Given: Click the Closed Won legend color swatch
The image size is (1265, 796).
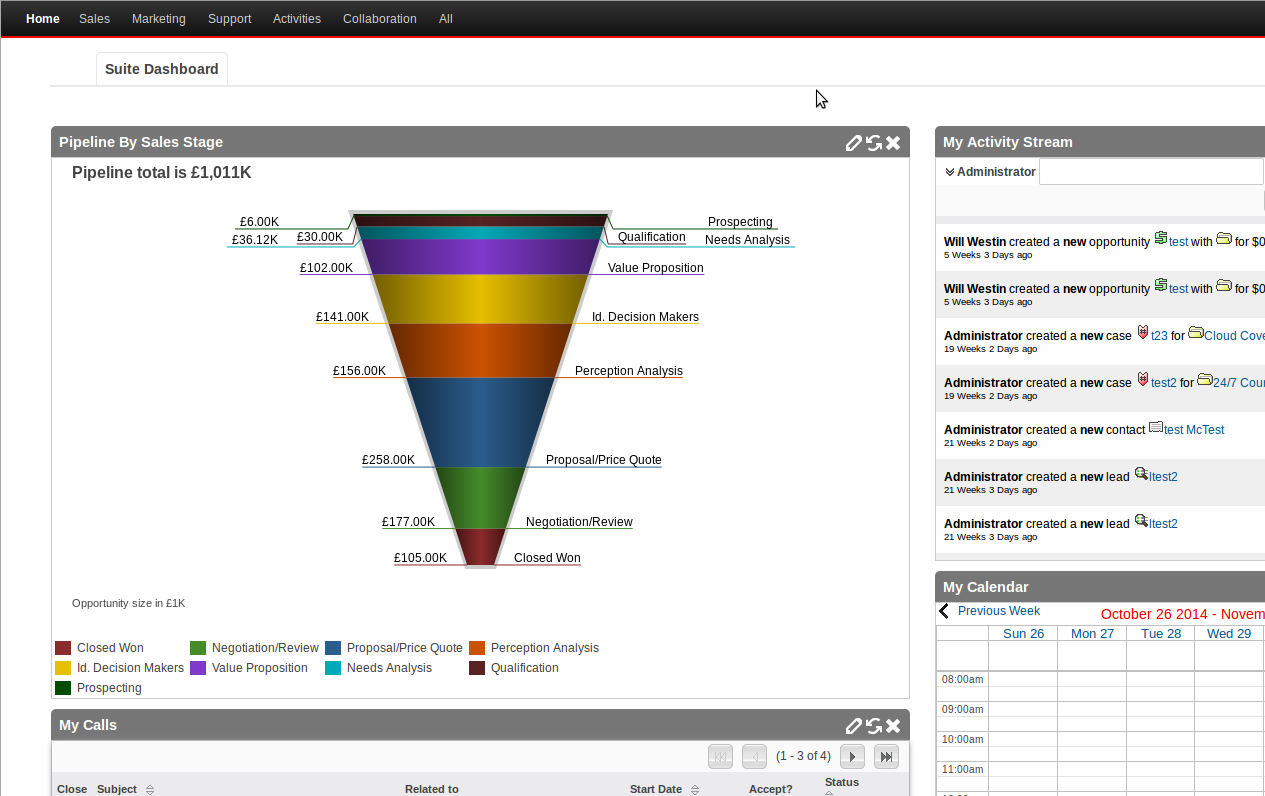Looking at the screenshot, I should click(x=63, y=648).
